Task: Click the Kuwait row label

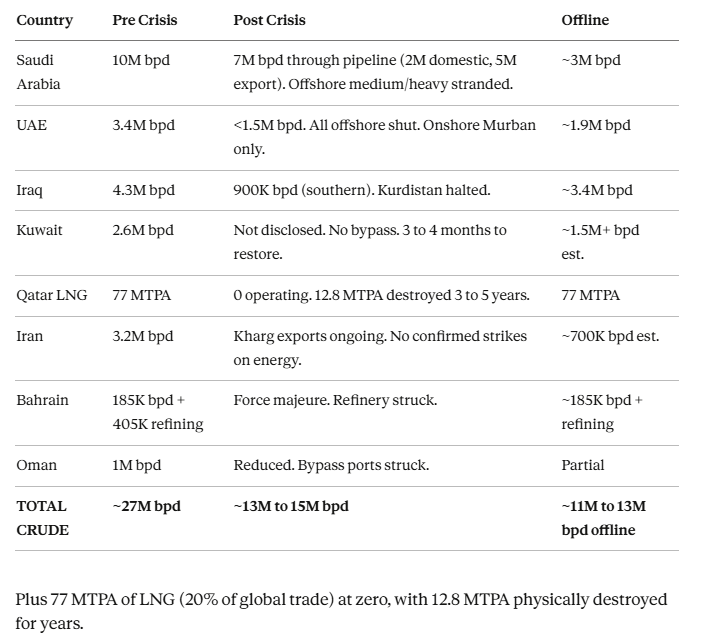Action: tap(39, 230)
